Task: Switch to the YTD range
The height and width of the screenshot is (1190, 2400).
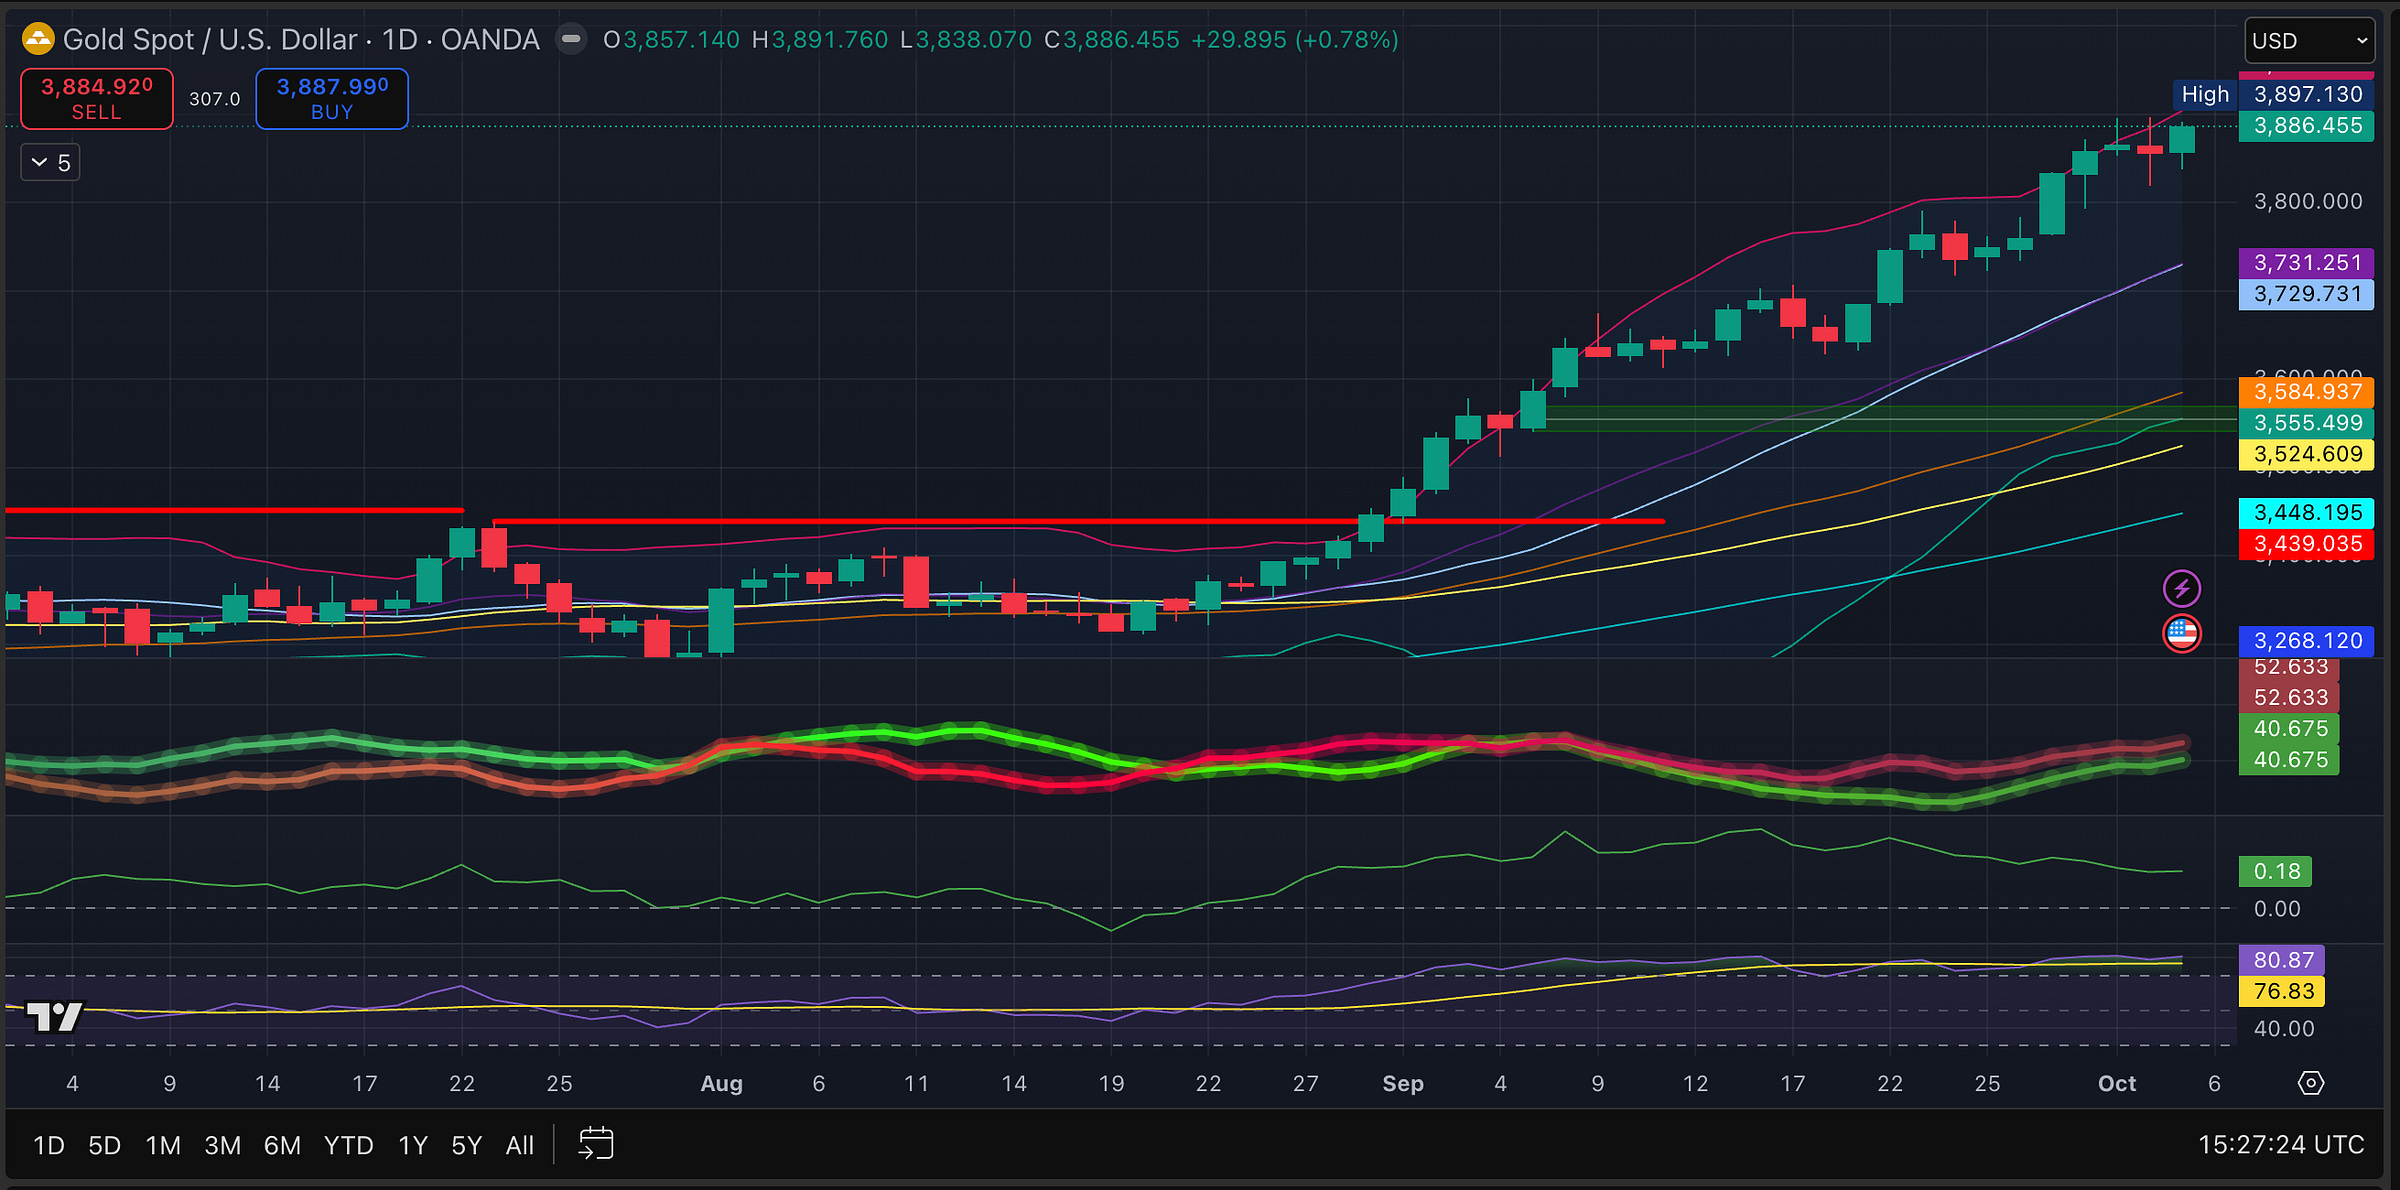Action: click(348, 1145)
